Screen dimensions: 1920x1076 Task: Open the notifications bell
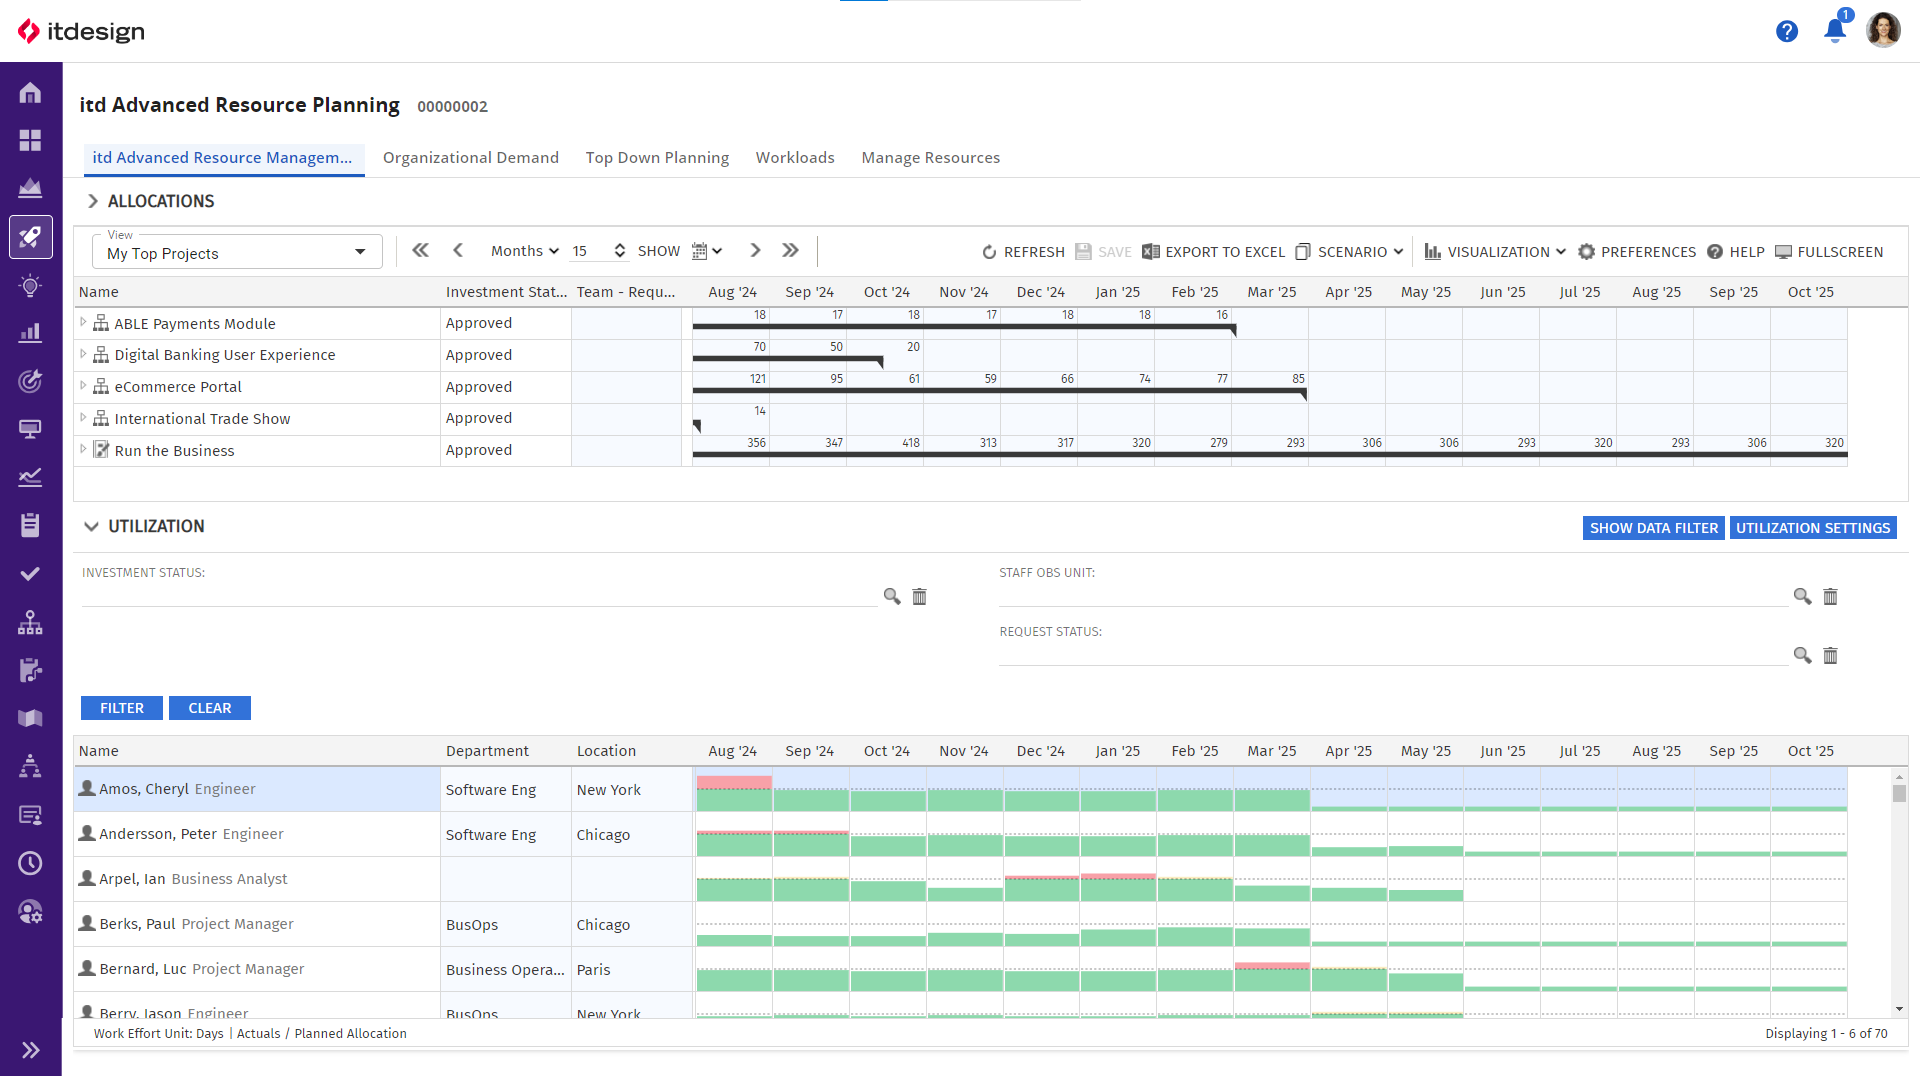[x=1835, y=30]
